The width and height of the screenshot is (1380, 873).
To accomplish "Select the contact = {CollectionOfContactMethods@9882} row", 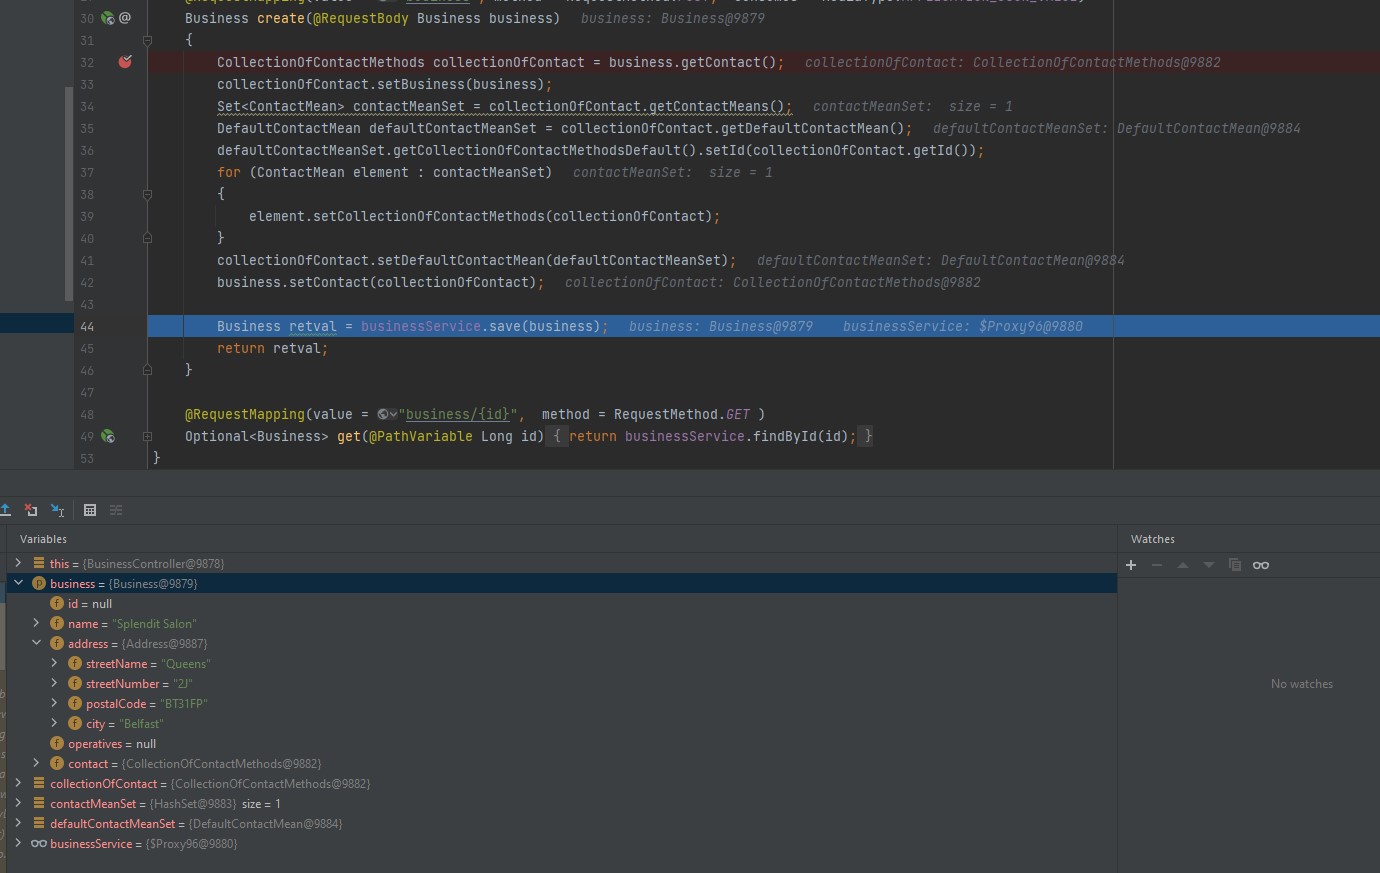I will click(560, 764).
